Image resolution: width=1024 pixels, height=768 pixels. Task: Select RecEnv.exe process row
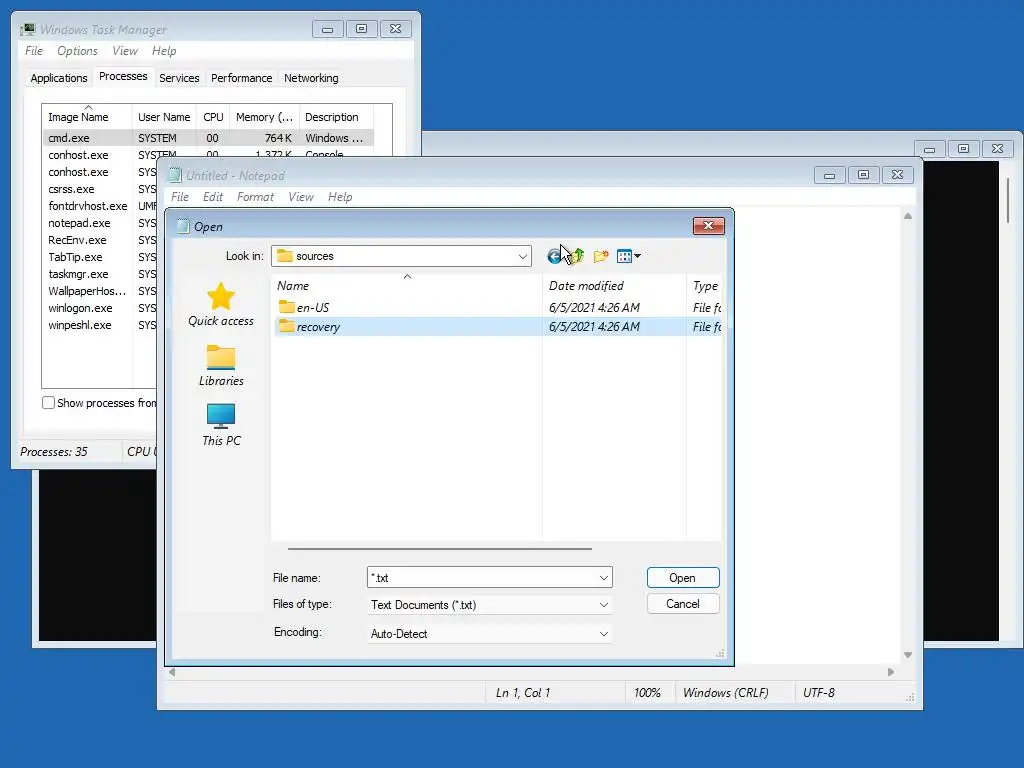(100, 240)
